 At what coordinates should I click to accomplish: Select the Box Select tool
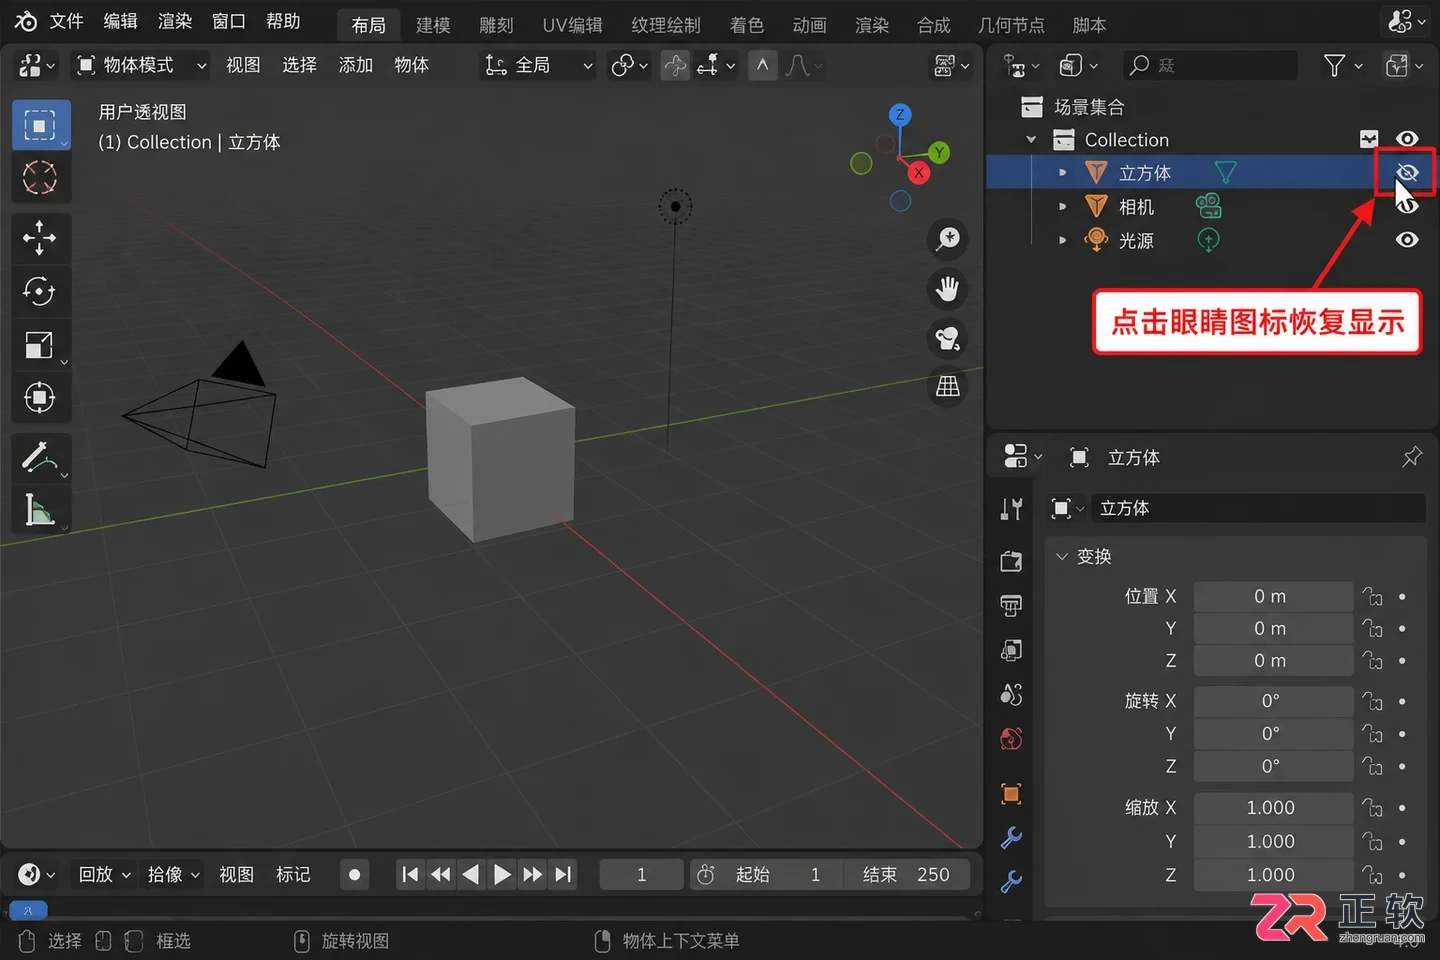coord(40,125)
